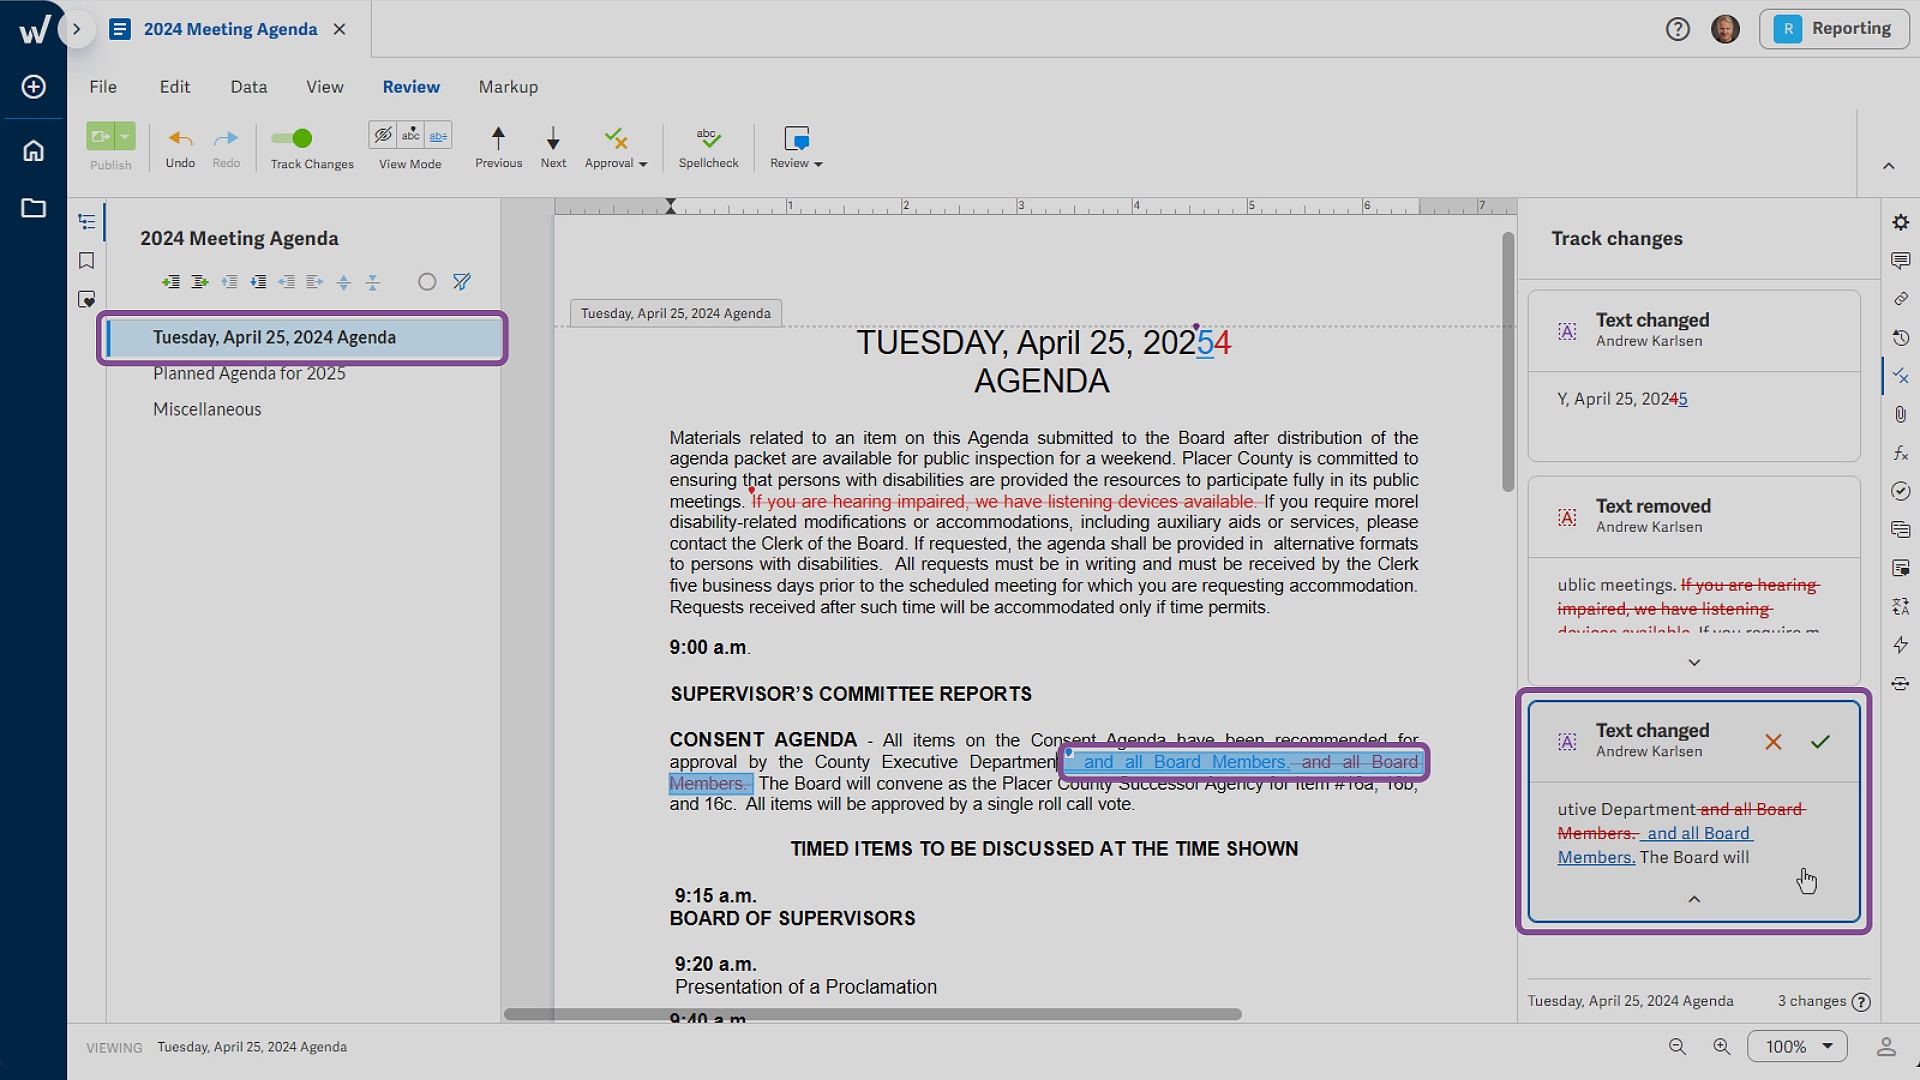This screenshot has width=1920, height=1080.
Task: Click the Publish button
Action: (101, 137)
